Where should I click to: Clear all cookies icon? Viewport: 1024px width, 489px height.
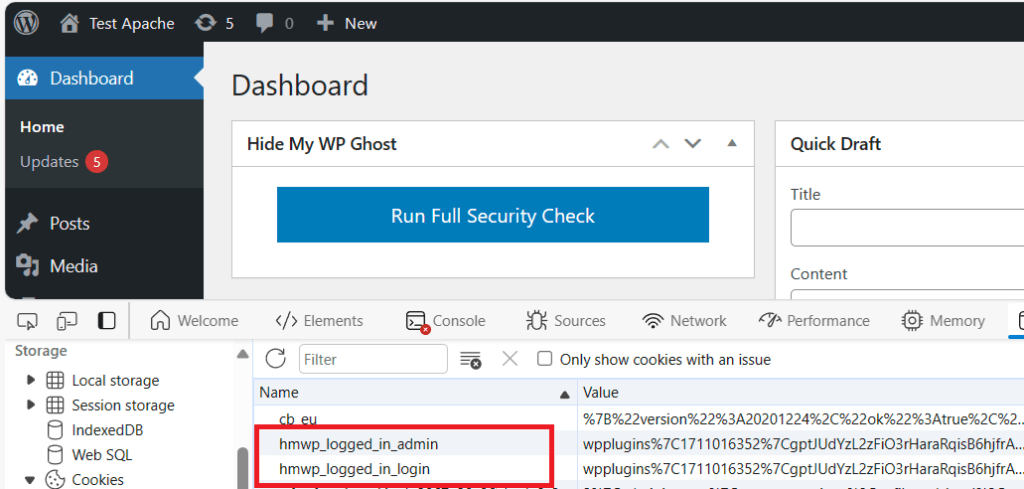(x=470, y=359)
